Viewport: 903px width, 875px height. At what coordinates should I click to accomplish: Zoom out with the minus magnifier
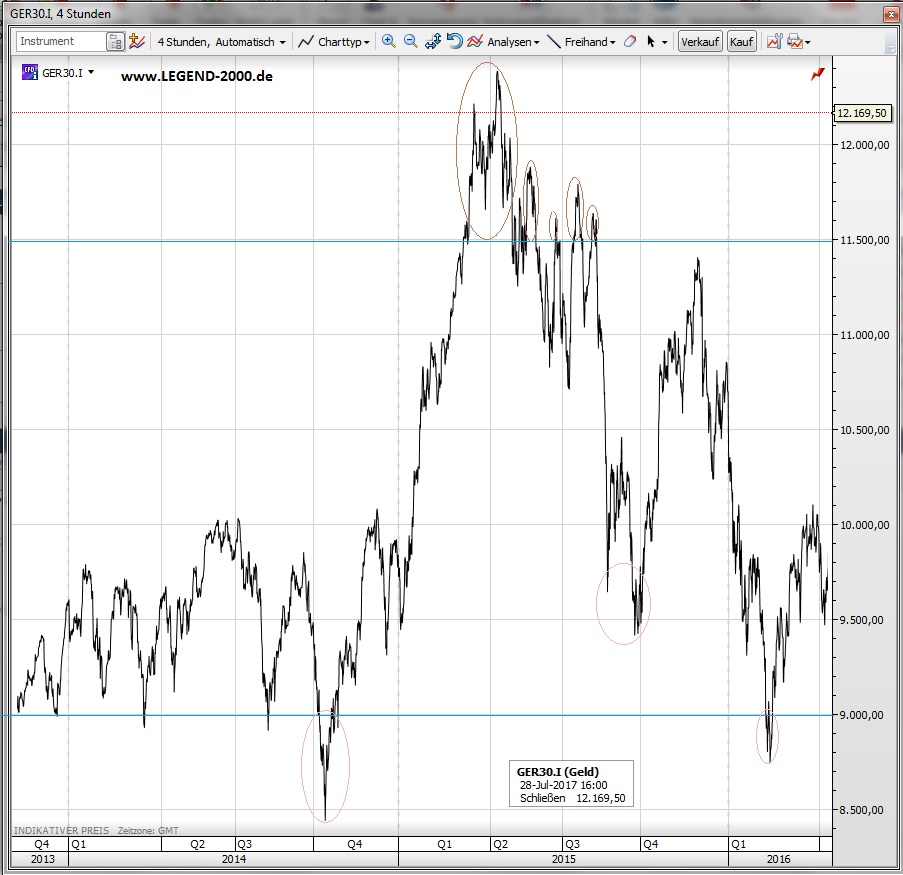click(410, 42)
